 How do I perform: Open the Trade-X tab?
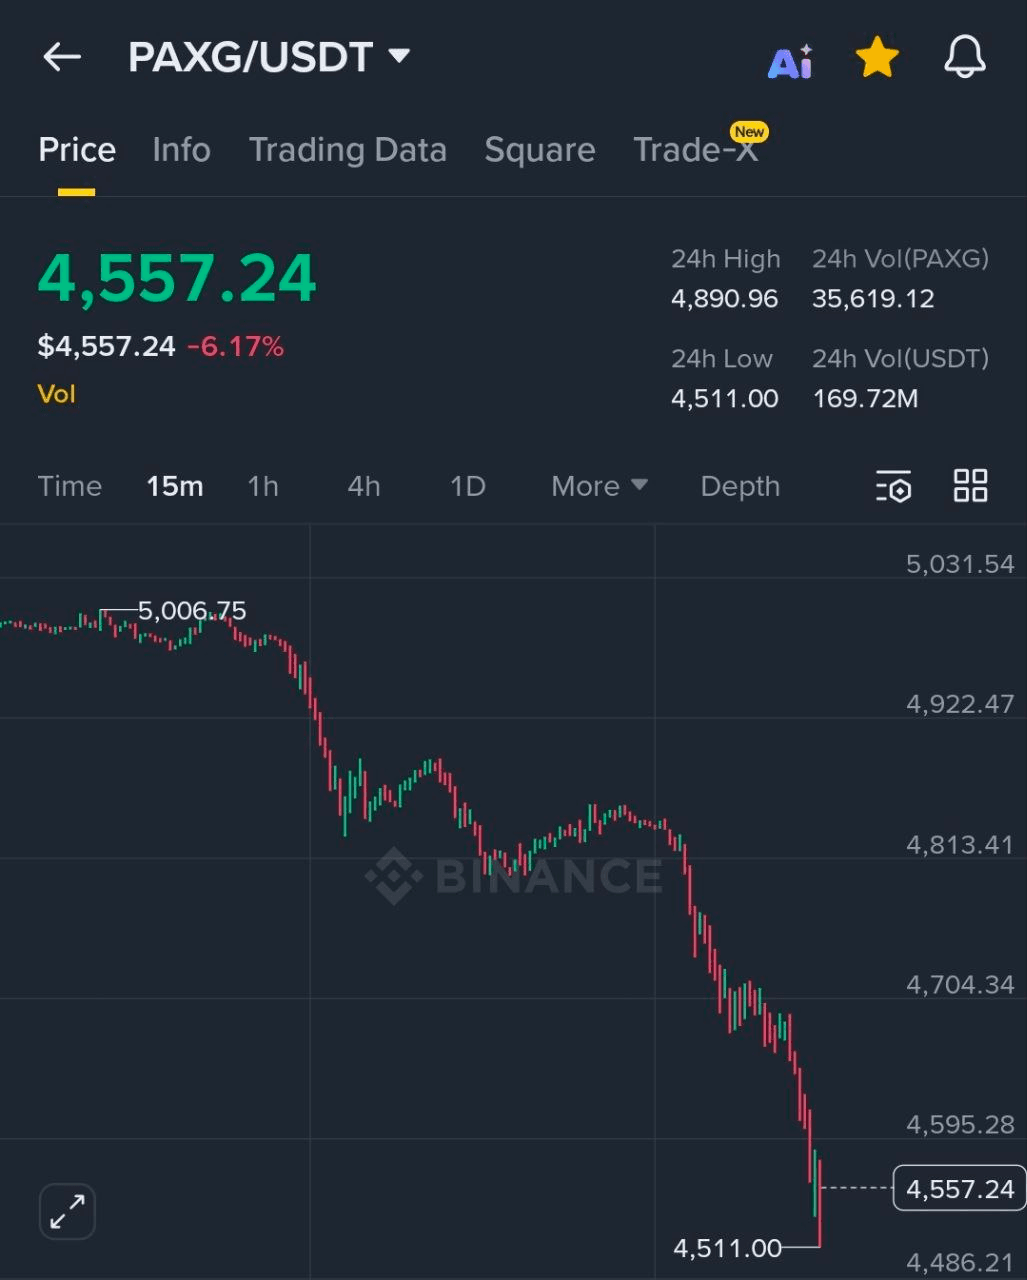[696, 150]
